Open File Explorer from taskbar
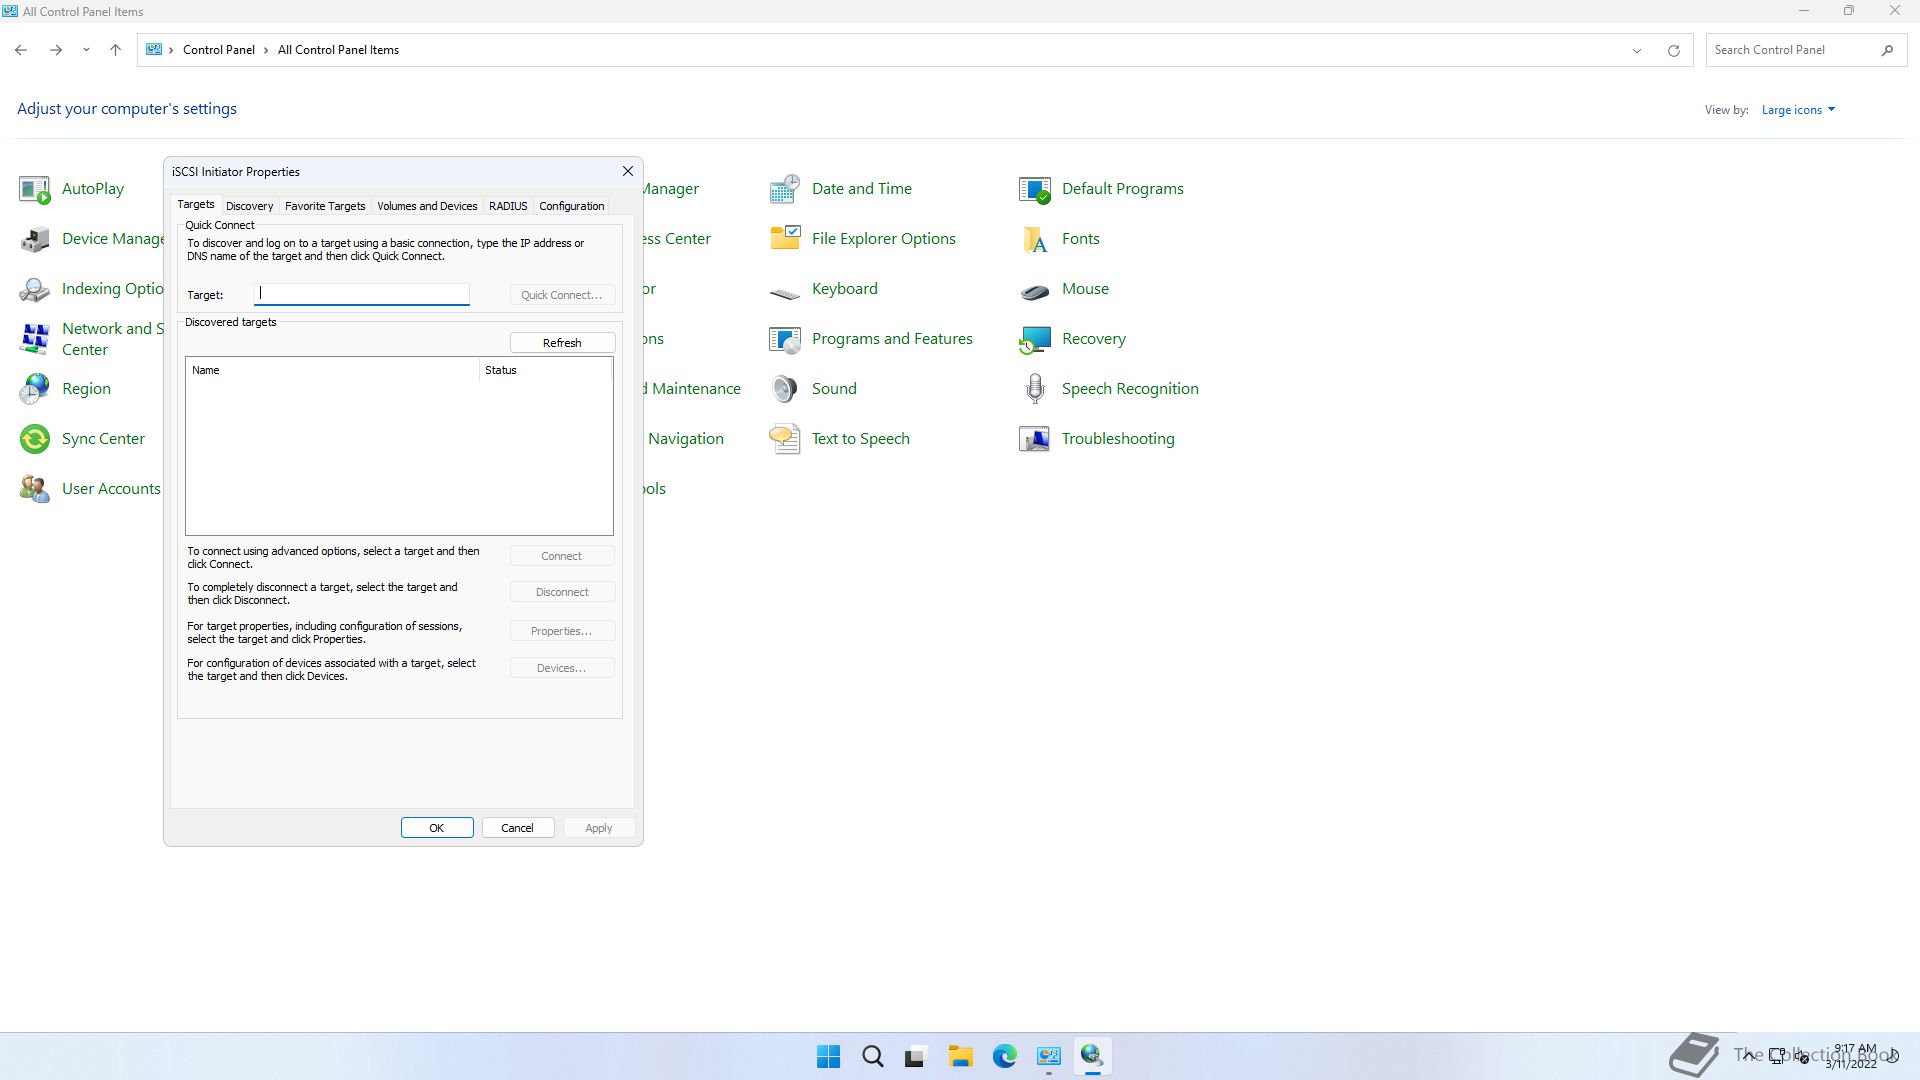 960,1056
